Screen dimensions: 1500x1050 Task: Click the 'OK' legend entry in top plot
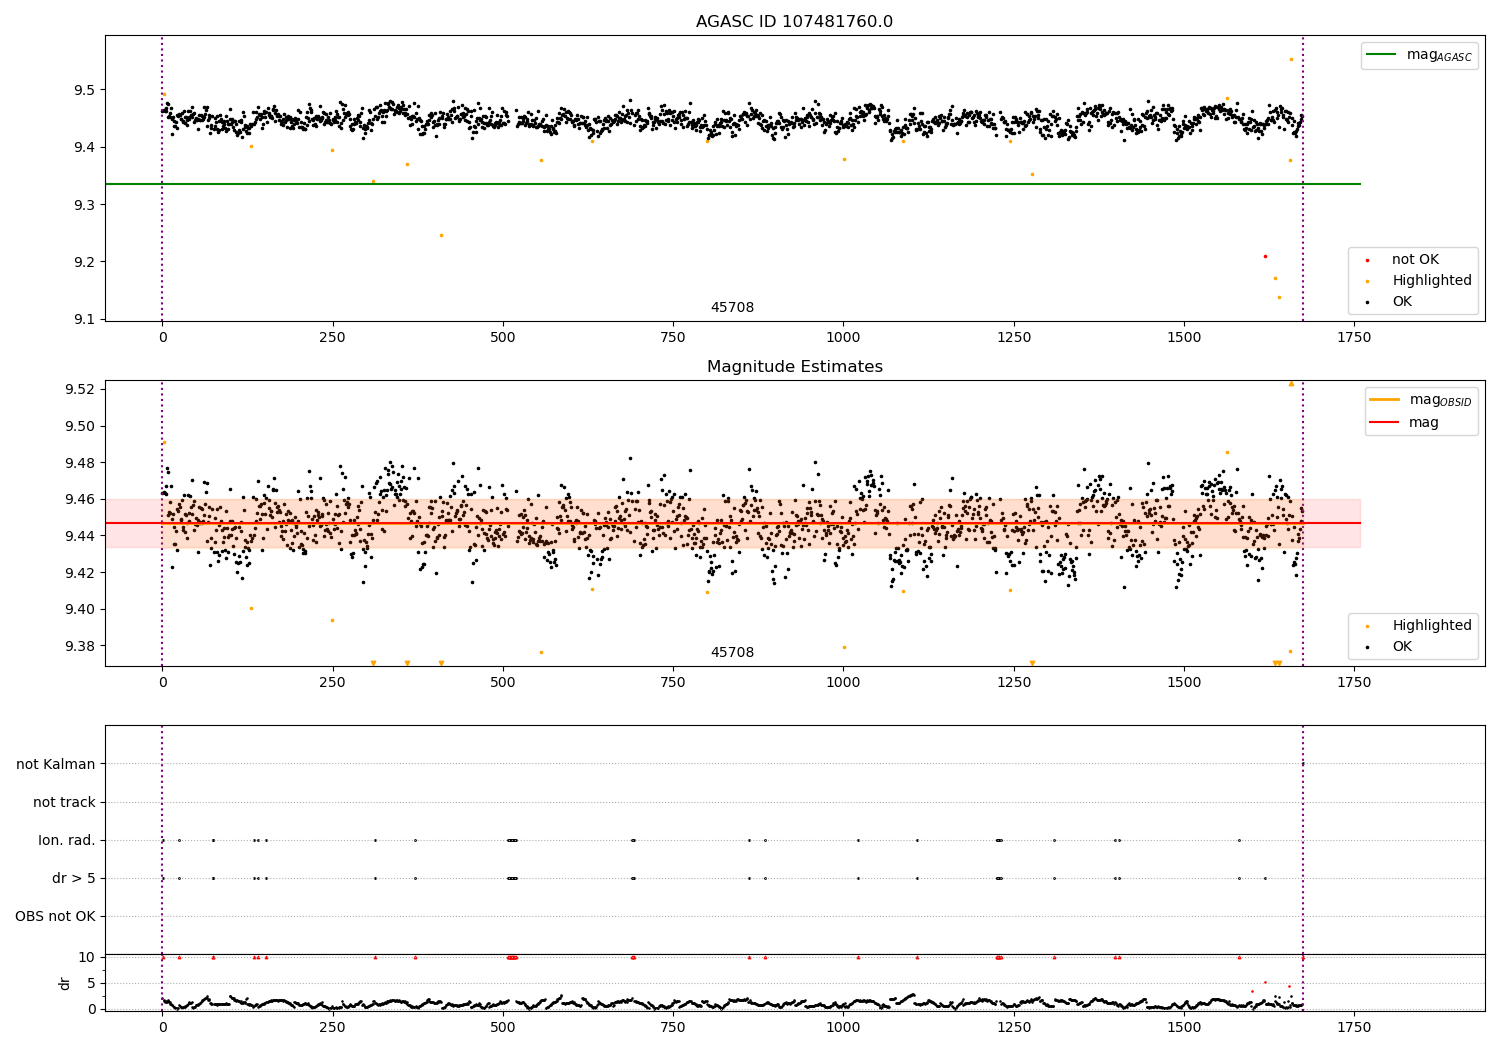pos(1389,302)
